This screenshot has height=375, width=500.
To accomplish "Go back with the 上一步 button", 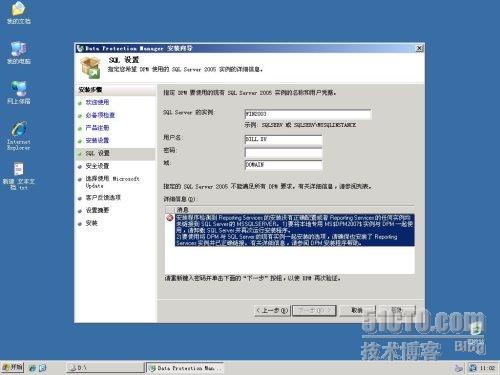I will click(272, 311).
